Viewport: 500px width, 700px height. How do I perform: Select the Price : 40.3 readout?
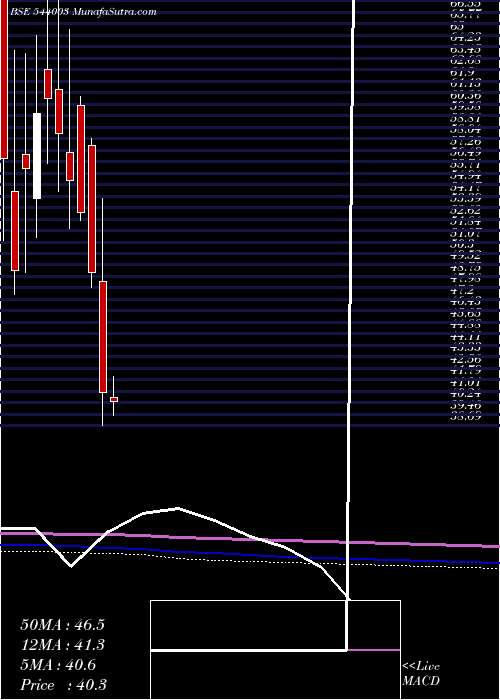point(63,685)
